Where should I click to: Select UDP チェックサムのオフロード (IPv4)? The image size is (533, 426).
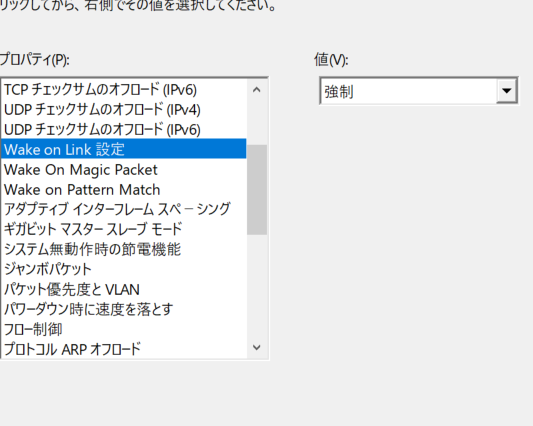[124, 110]
